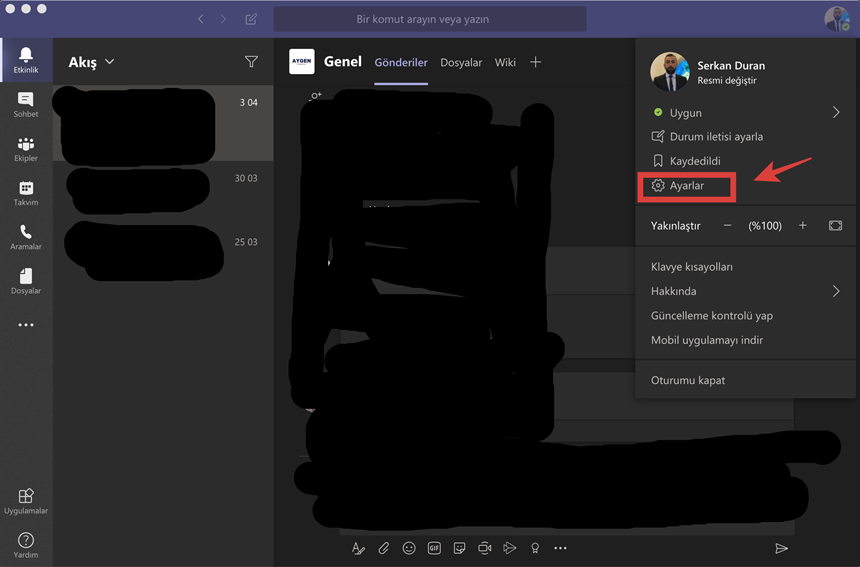
Task: Click Resmi değiştir link
Action: tap(727, 81)
